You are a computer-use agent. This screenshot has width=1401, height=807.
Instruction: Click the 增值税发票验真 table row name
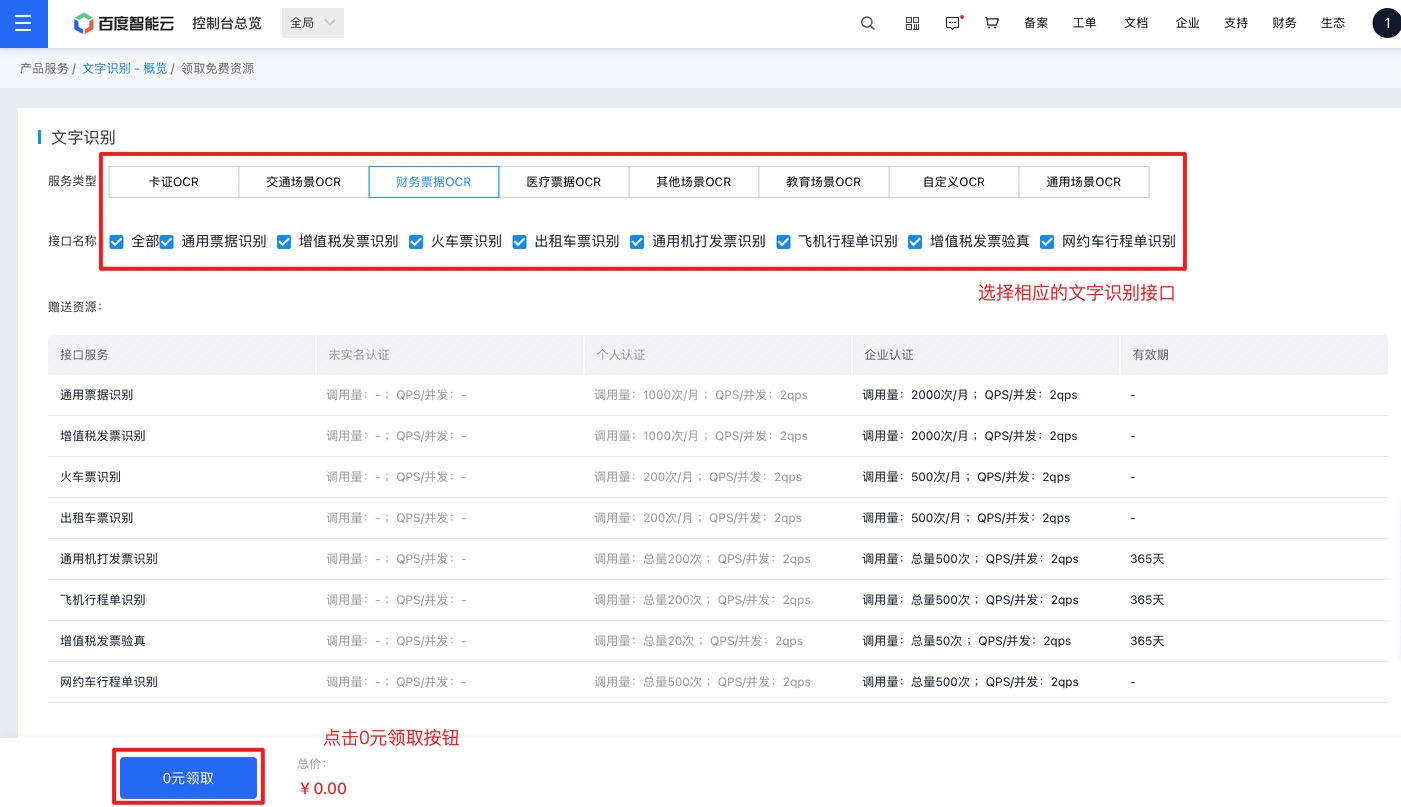102,641
